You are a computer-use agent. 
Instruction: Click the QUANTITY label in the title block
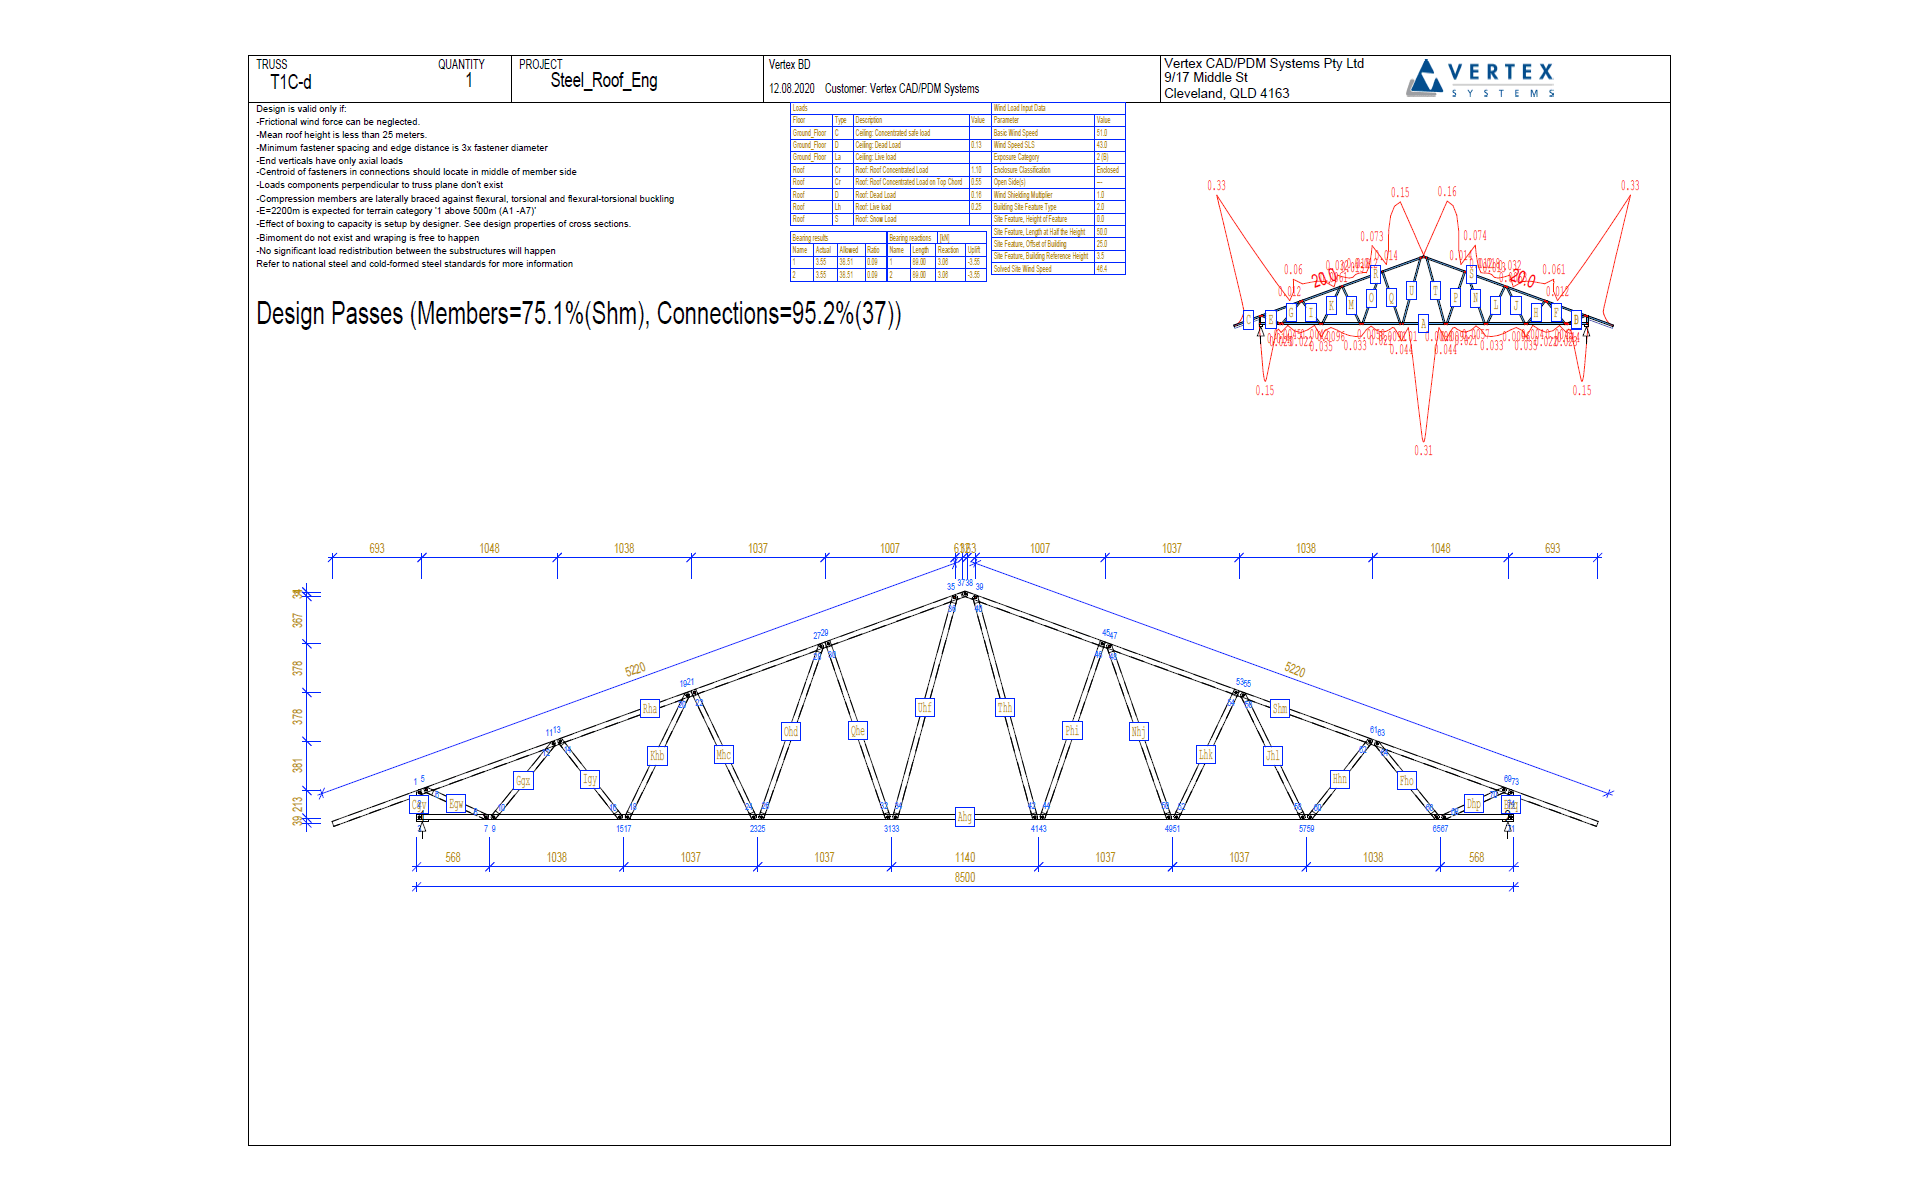click(x=461, y=64)
